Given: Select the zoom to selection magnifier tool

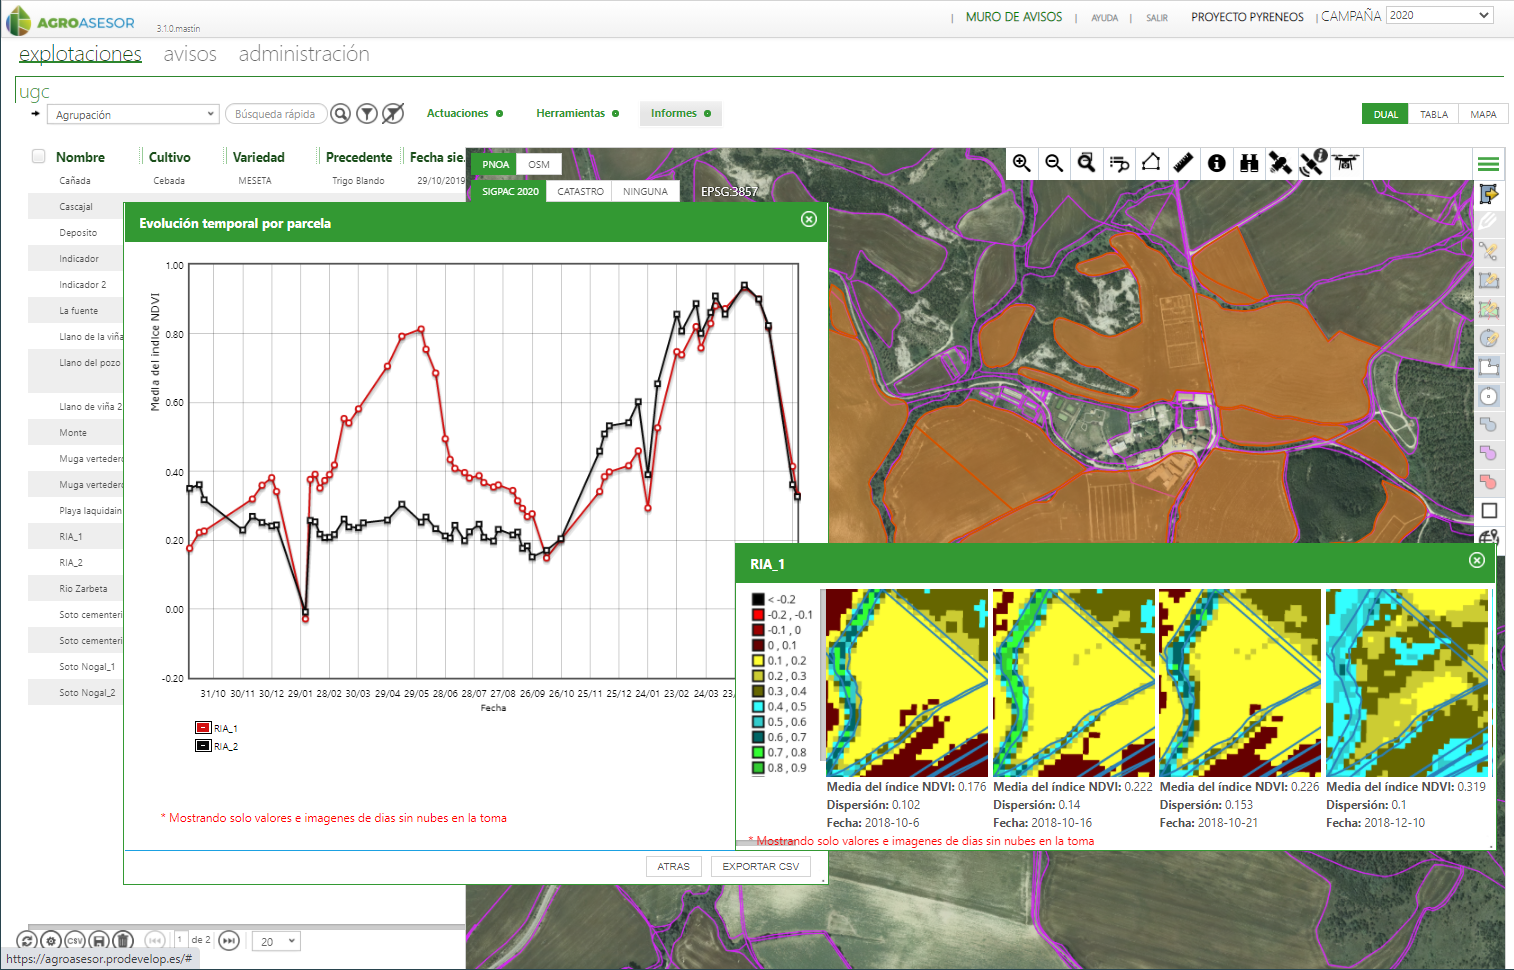Looking at the screenshot, I should click(1086, 163).
